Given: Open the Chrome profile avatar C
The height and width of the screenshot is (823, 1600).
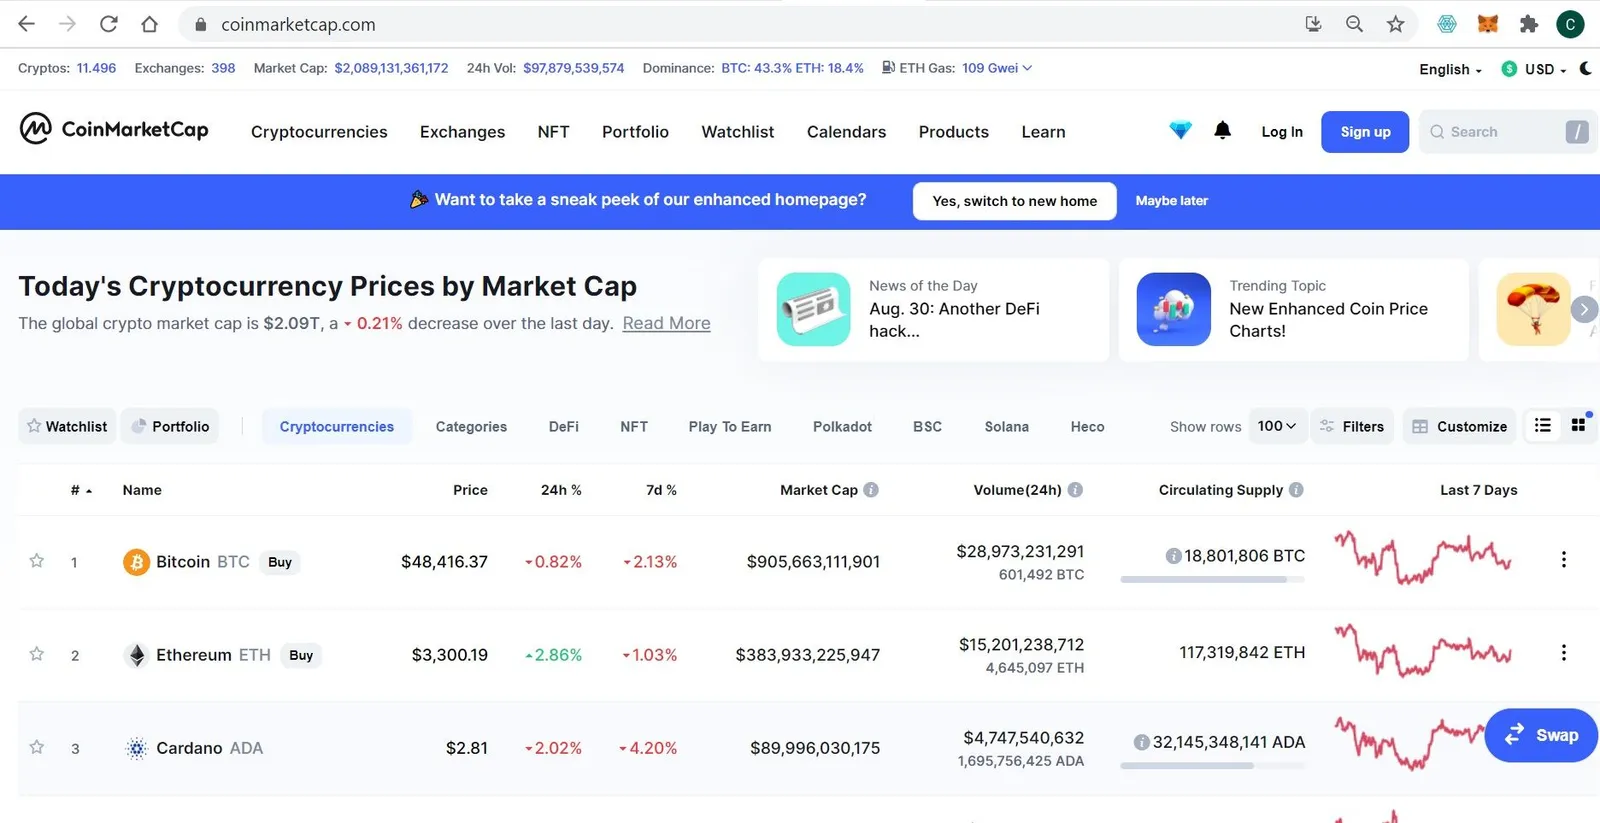Looking at the screenshot, I should (x=1570, y=24).
